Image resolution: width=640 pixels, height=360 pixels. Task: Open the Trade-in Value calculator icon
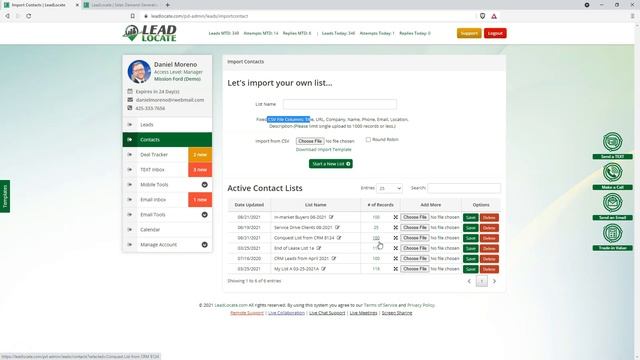613,233
